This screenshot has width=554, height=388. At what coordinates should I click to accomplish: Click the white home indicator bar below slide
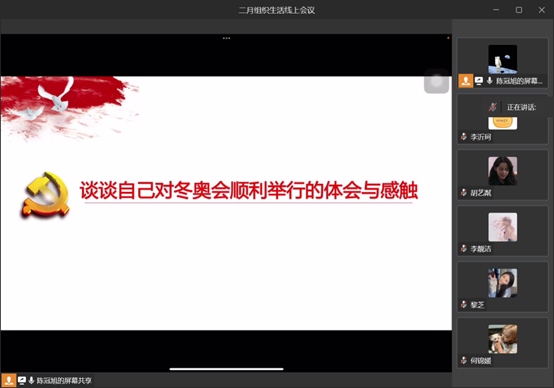(x=226, y=369)
